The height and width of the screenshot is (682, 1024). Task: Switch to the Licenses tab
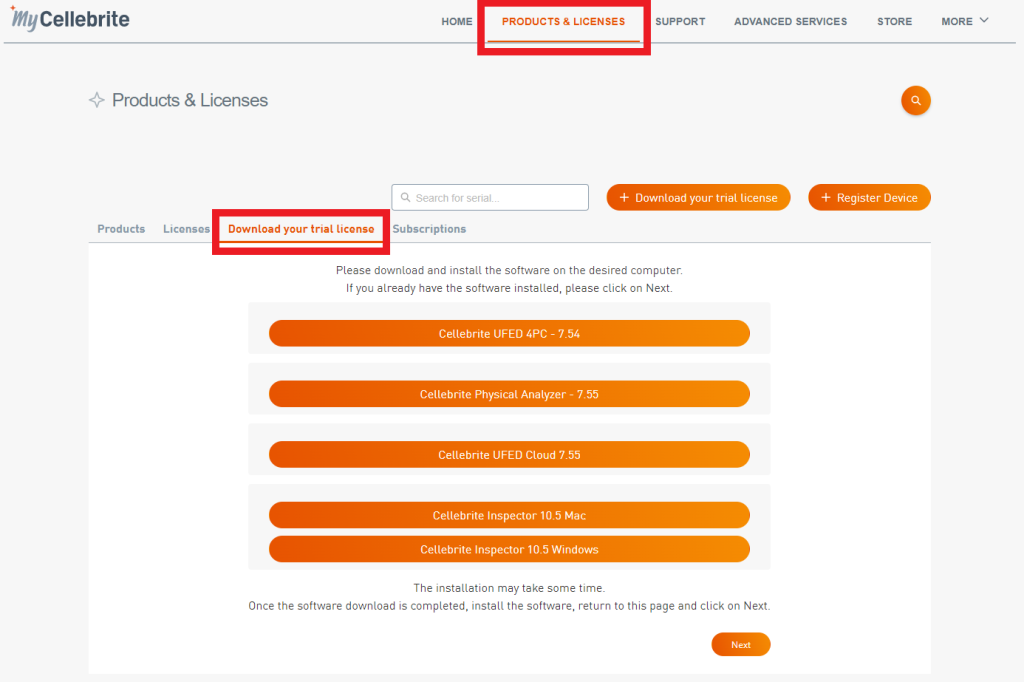pyautogui.click(x=186, y=229)
